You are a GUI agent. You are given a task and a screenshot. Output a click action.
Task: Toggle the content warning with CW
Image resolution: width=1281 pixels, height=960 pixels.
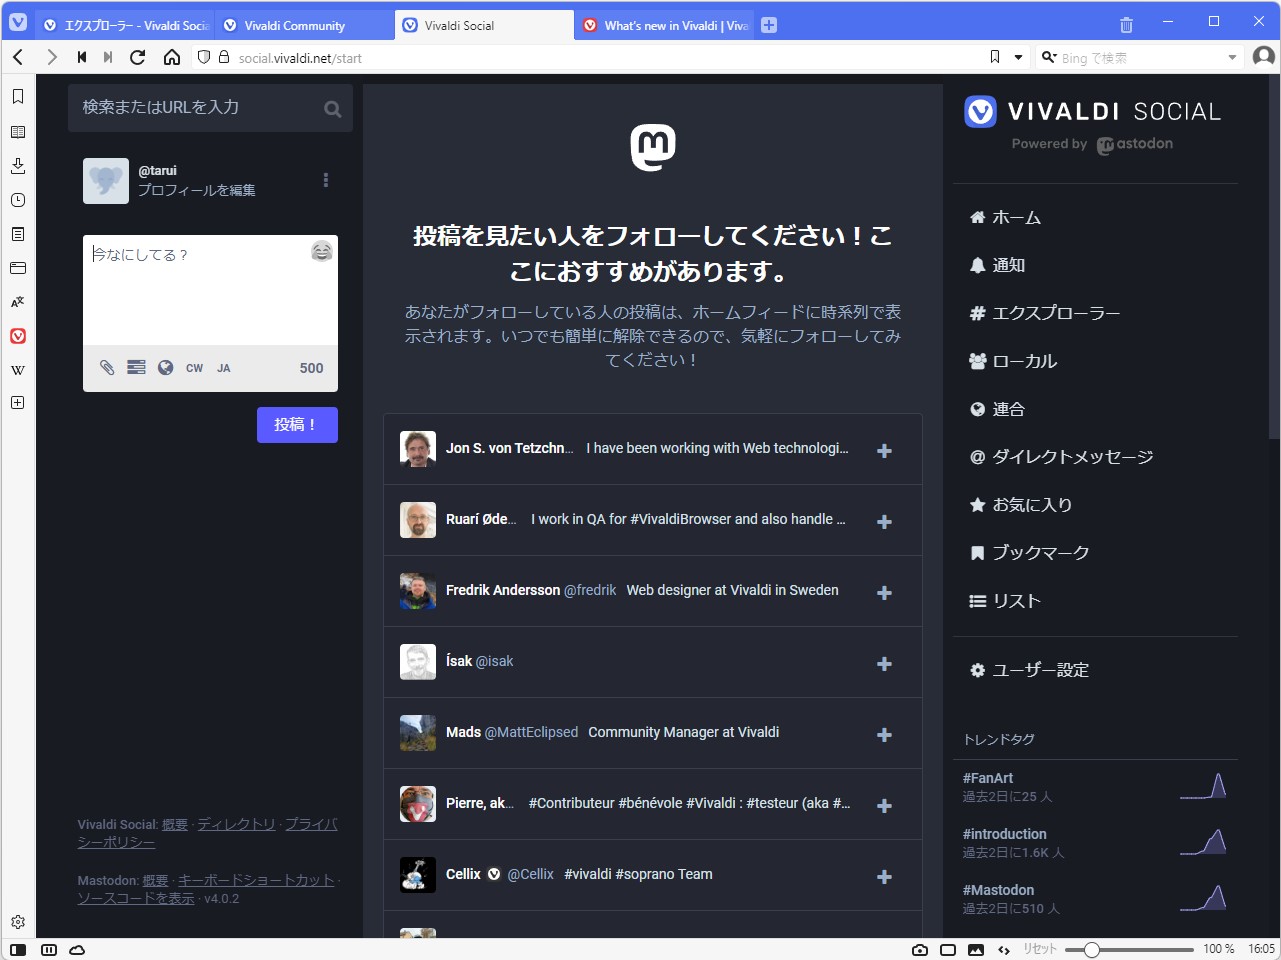(193, 367)
